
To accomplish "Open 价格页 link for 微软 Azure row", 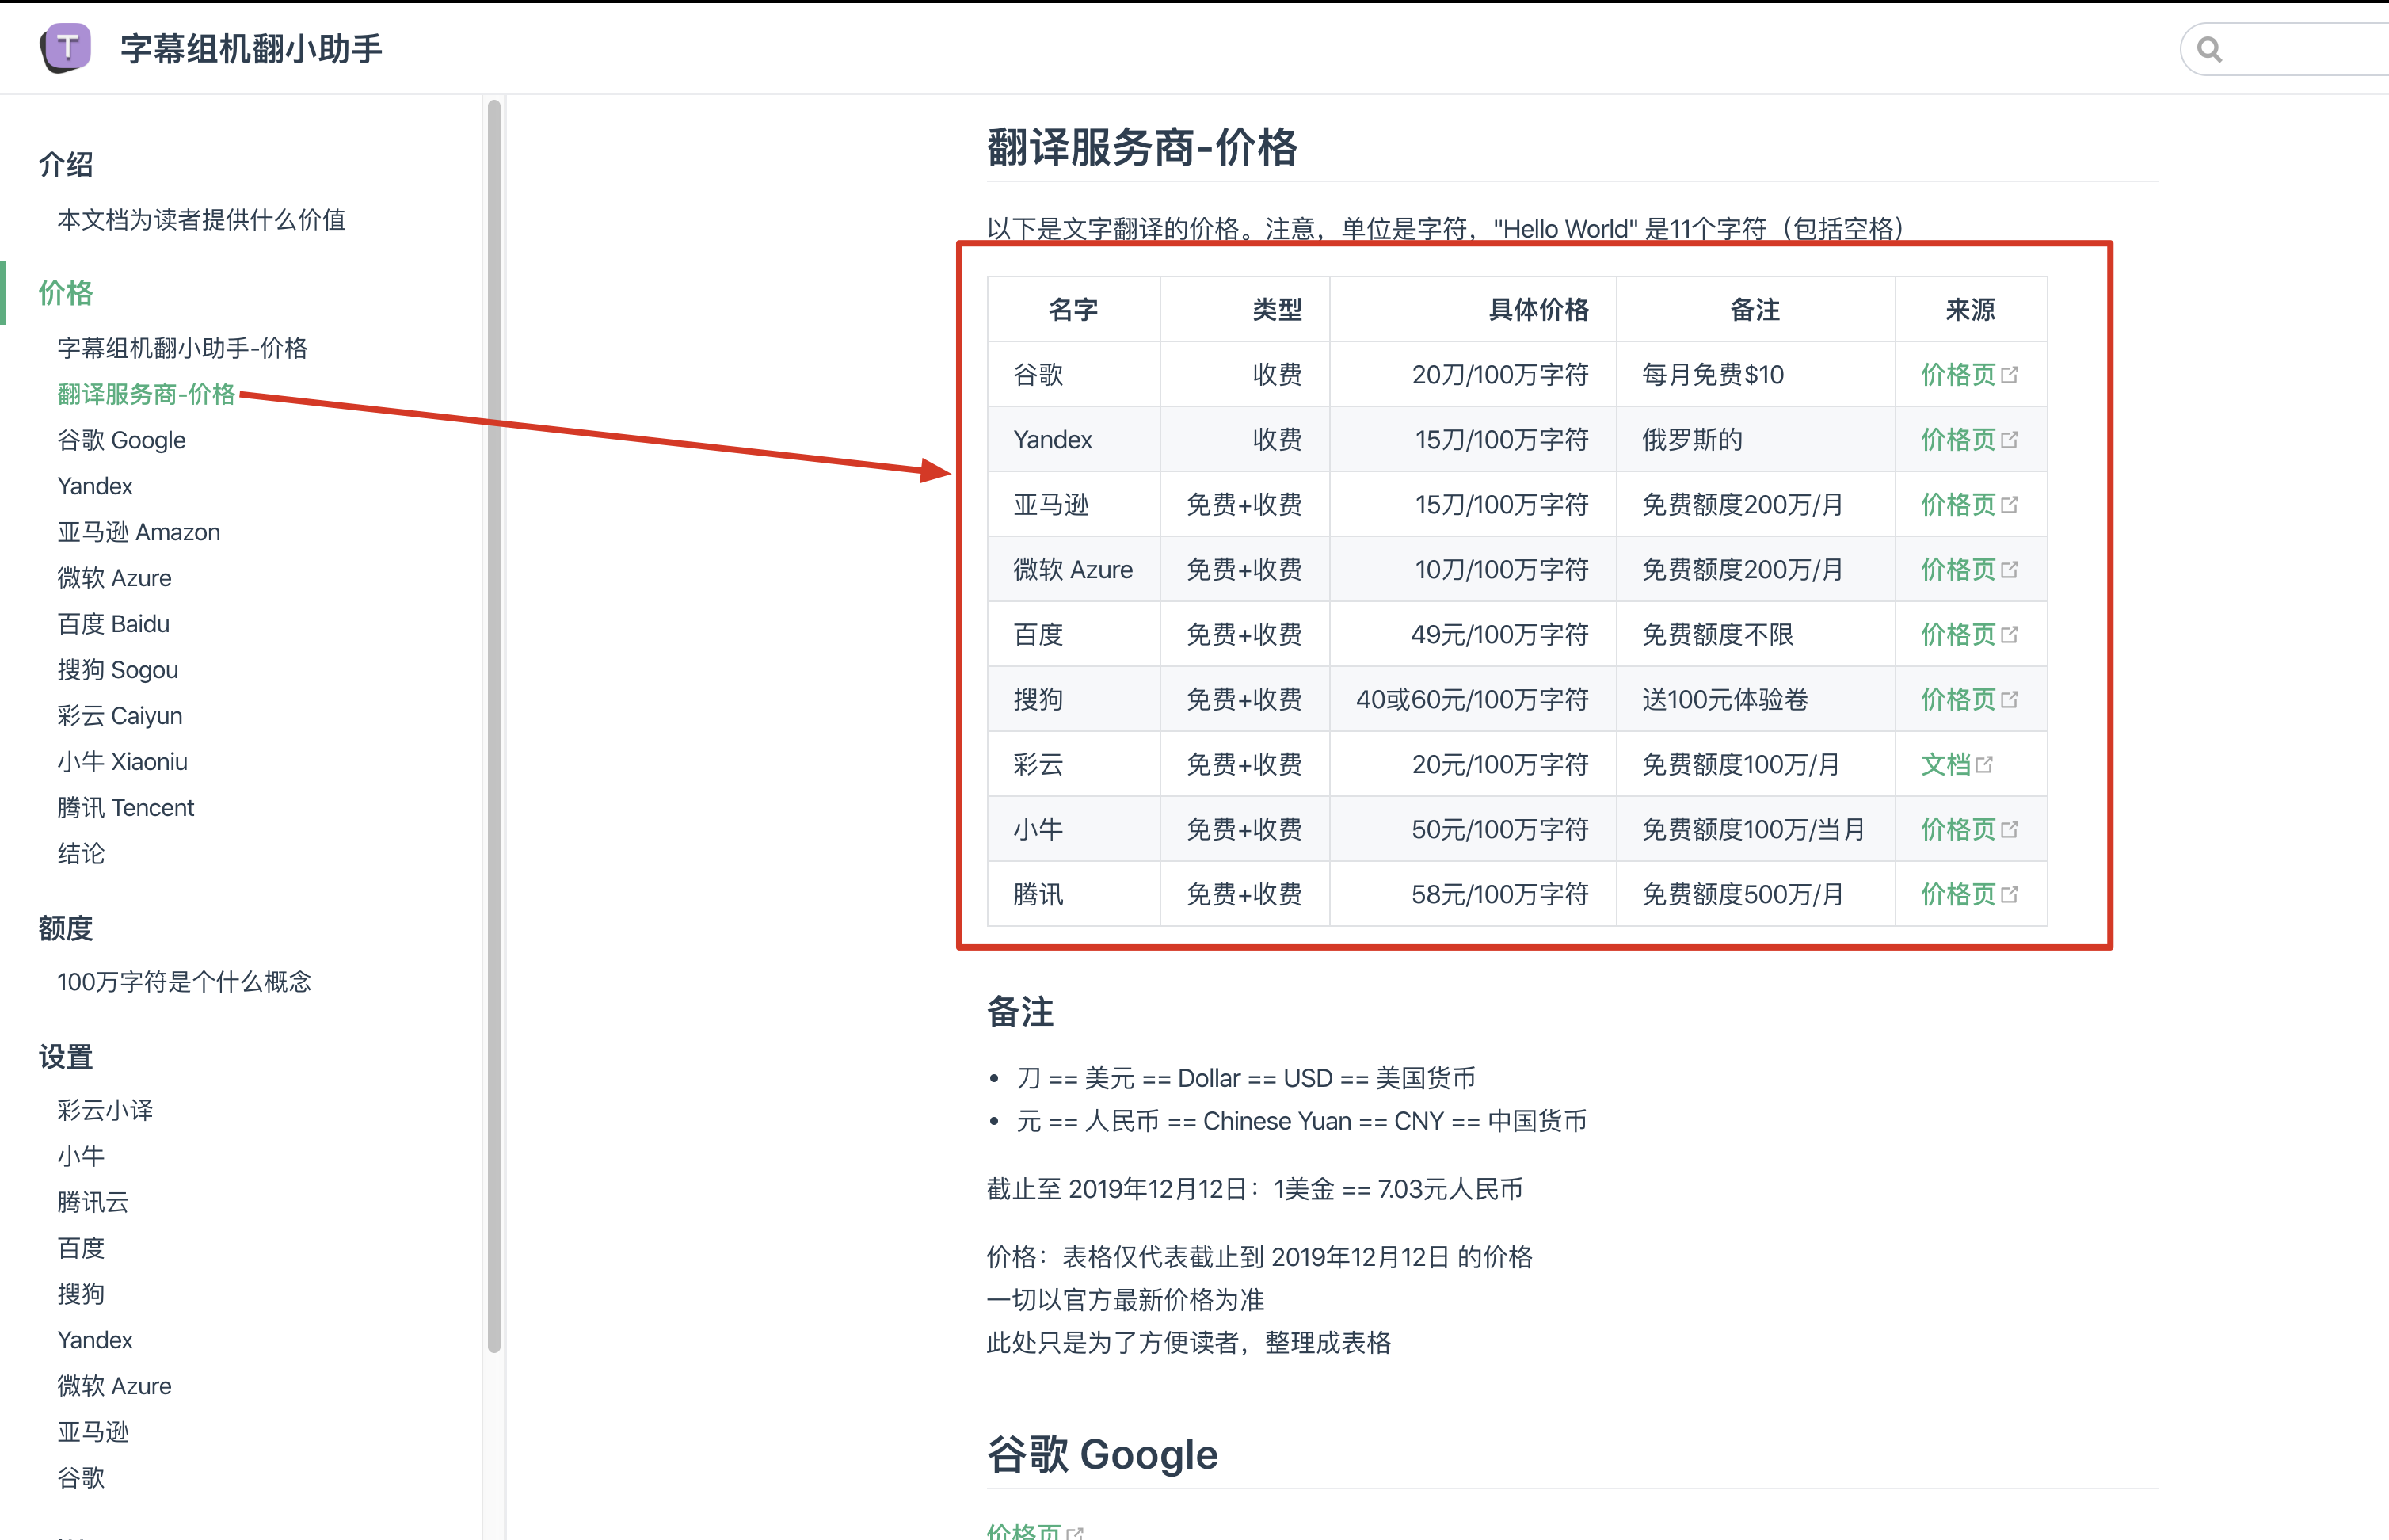I will (1957, 570).
